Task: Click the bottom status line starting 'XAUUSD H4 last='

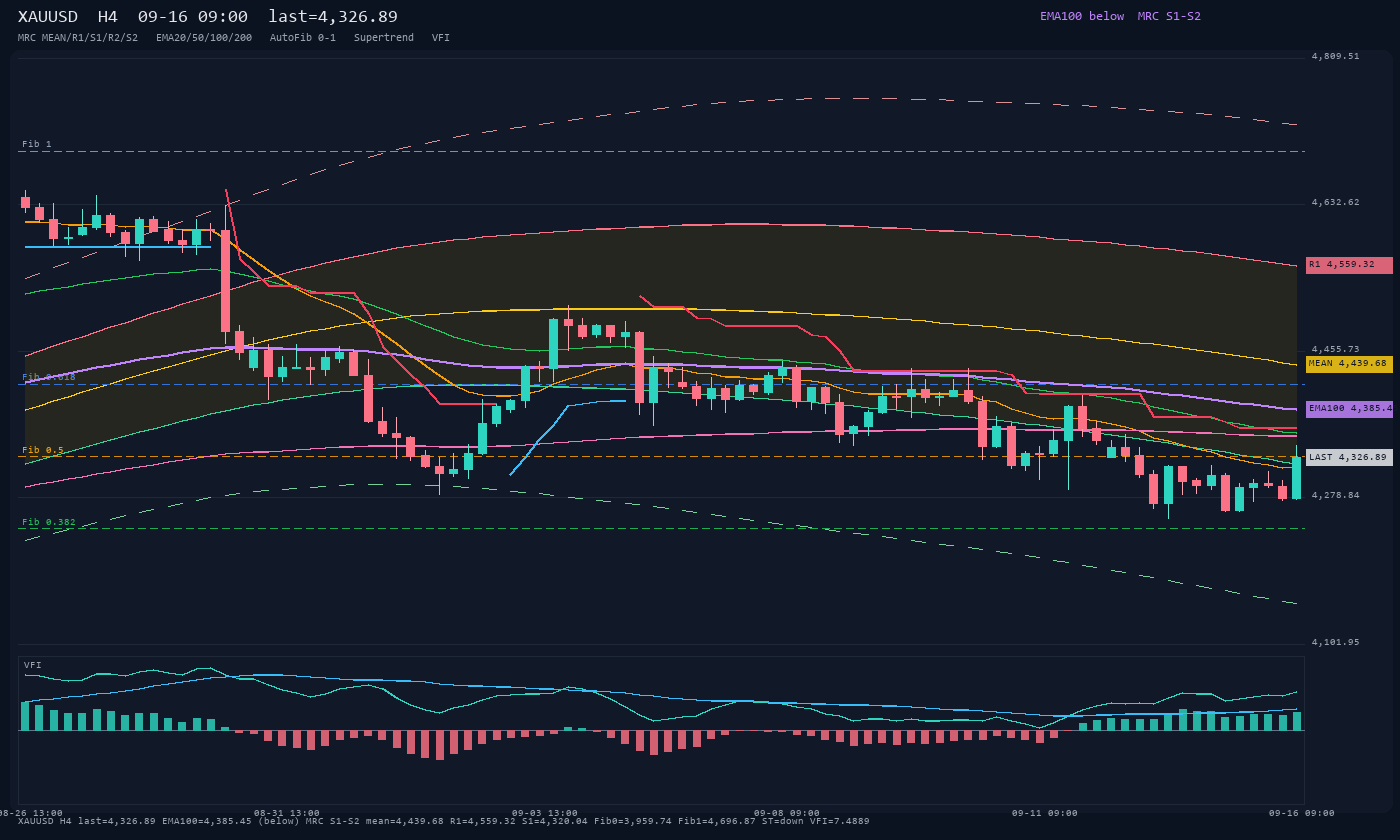Action: click(444, 821)
